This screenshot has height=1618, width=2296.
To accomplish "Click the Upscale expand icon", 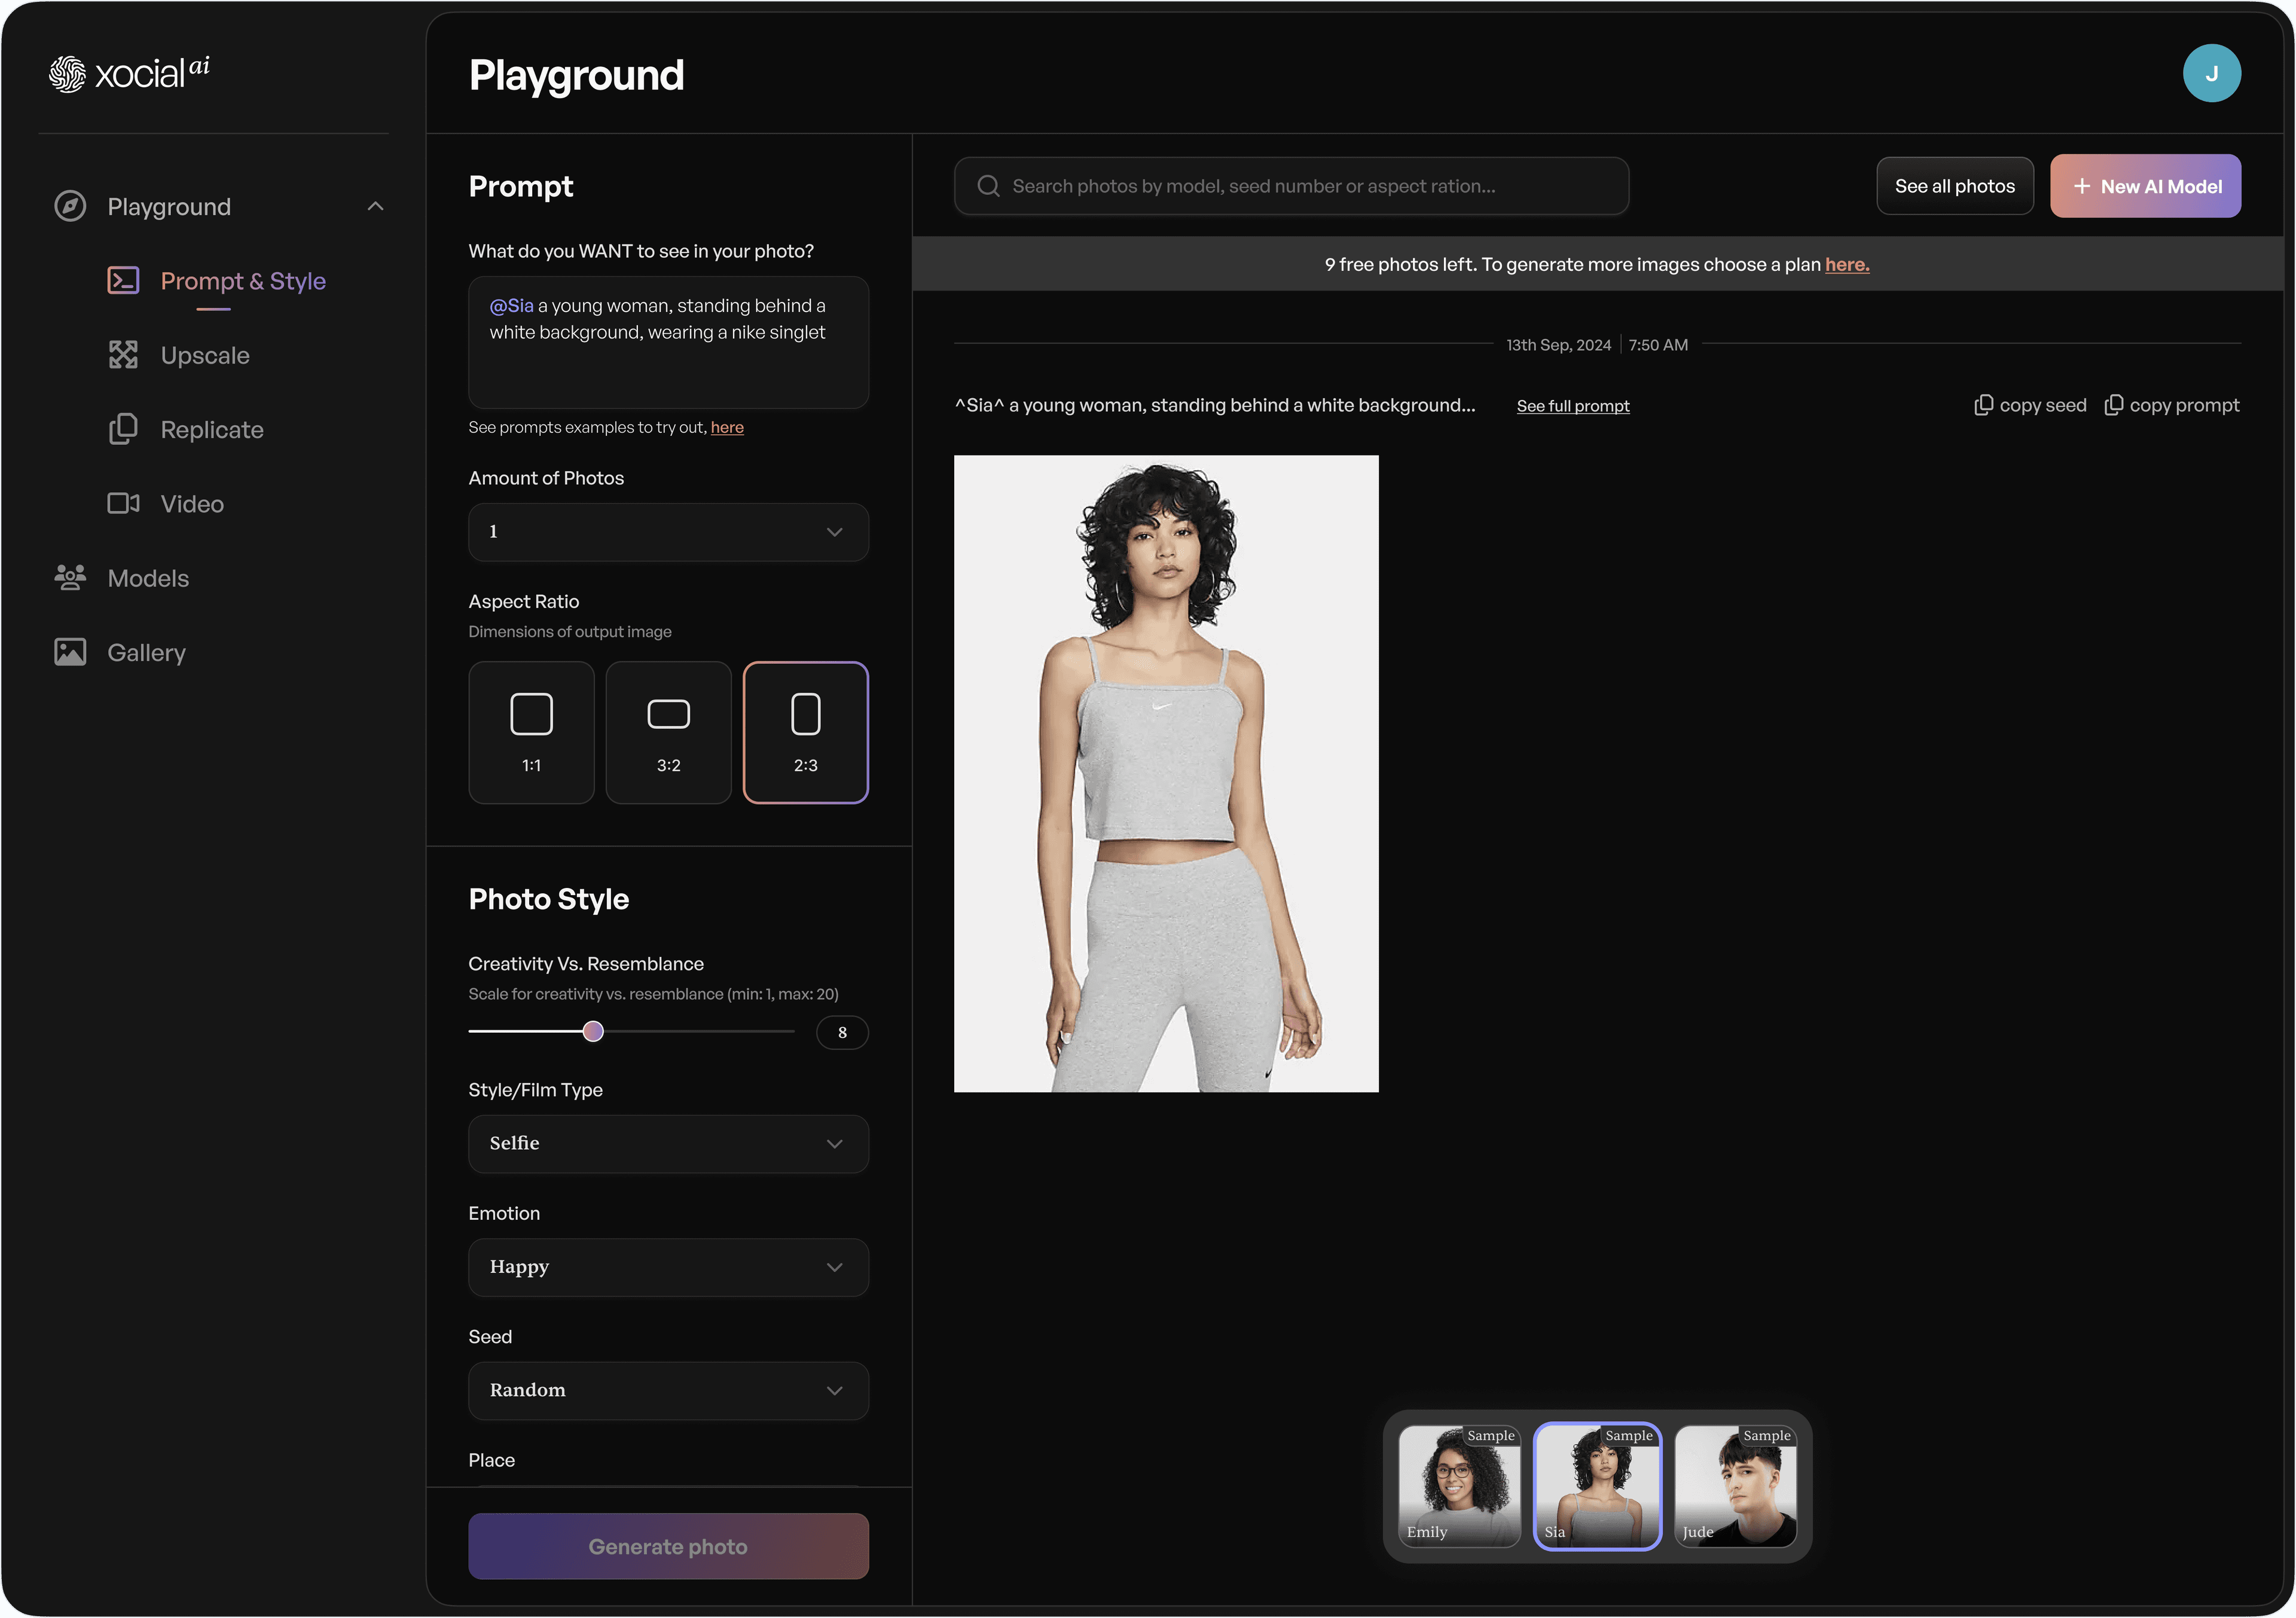I will (123, 355).
